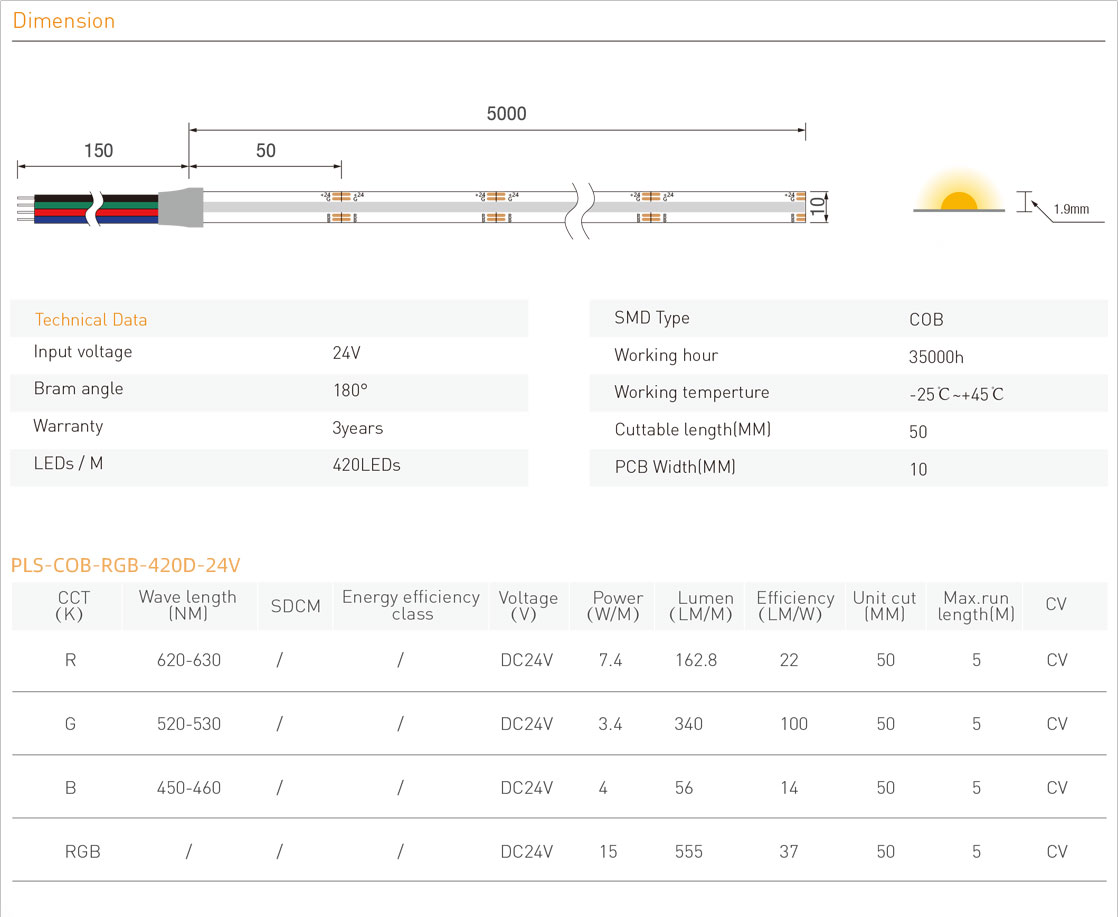Viewport: 1118px width, 917px height.
Task: Click the Technical Data header
Action: pyautogui.click(x=91, y=320)
